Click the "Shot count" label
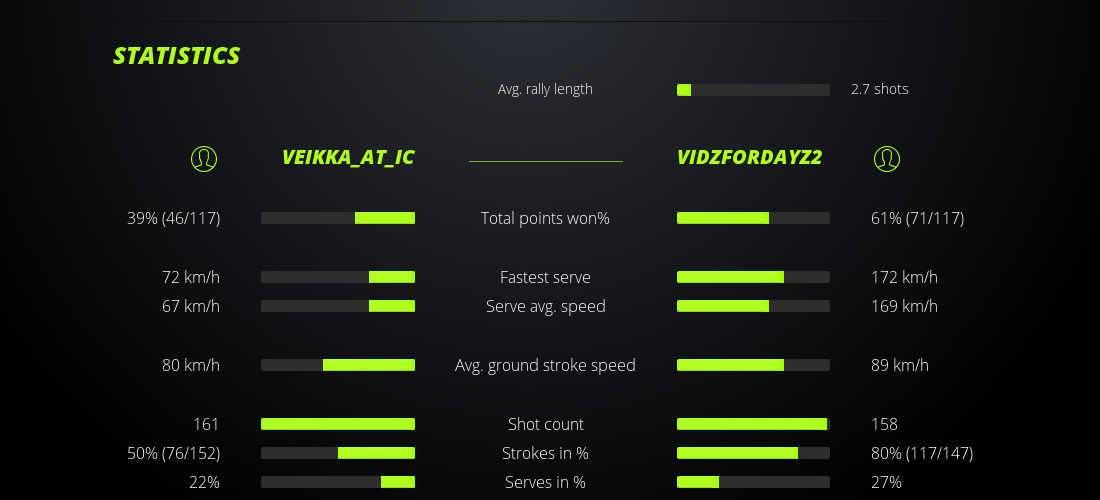Image resolution: width=1100 pixels, height=500 pixels. pyautogui.click(x=545, y=424)
